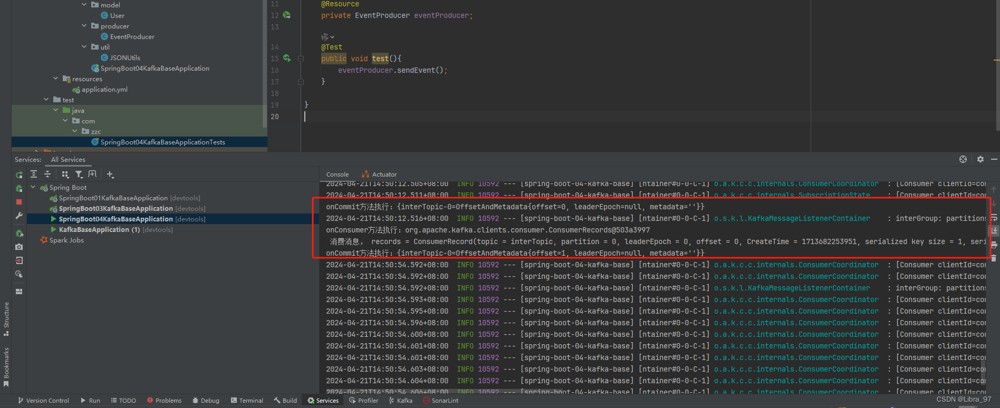This screenshot has width=1000, height=408.
Task: Open SpringBoot04KafkaBaseApplication in project tree
Action: [151, 68]
